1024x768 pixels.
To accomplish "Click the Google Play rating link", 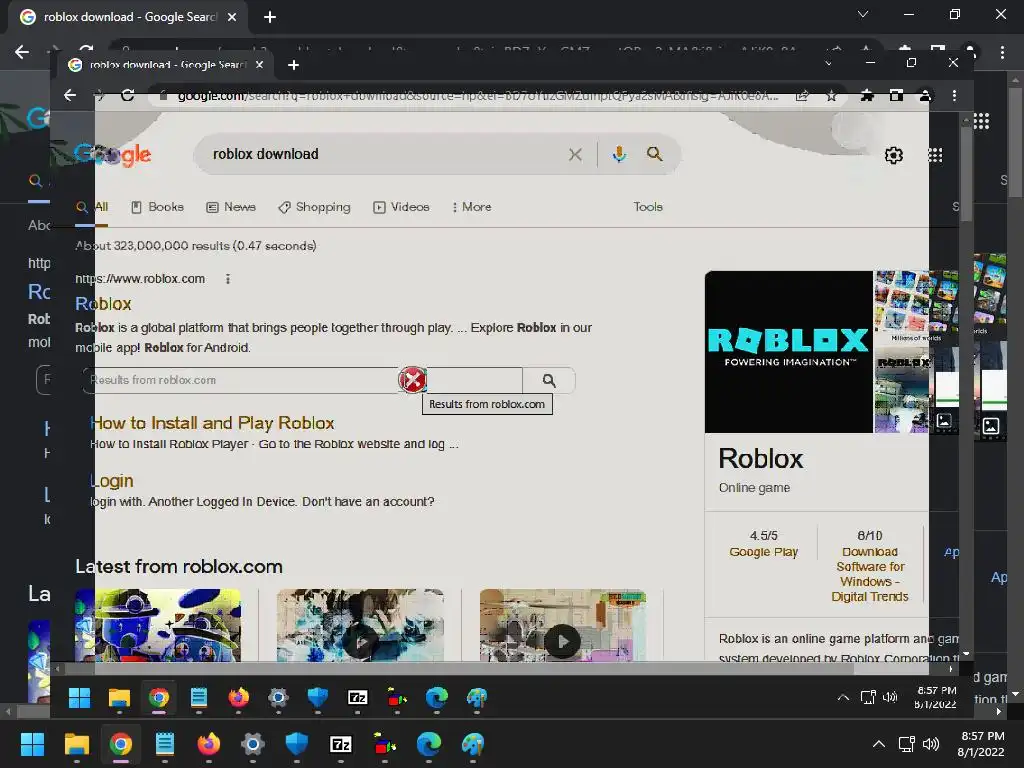I will pos(763,552).
